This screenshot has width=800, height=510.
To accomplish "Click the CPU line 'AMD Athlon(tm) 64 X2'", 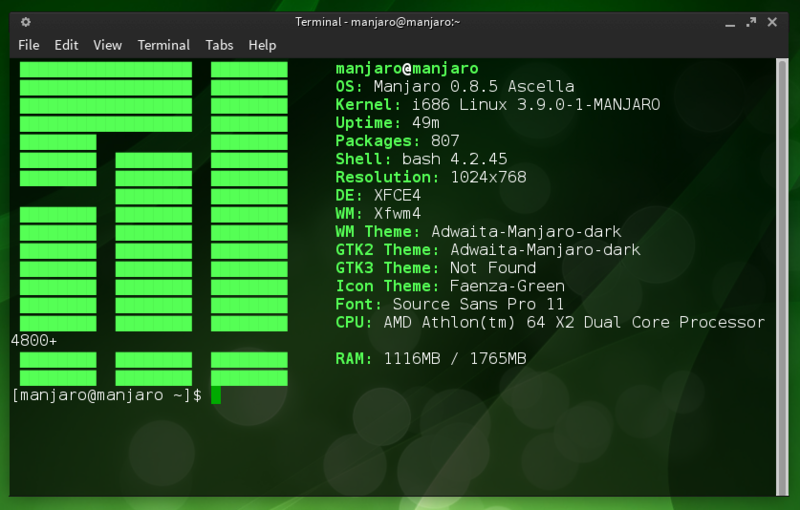I will tap(479, 322).
